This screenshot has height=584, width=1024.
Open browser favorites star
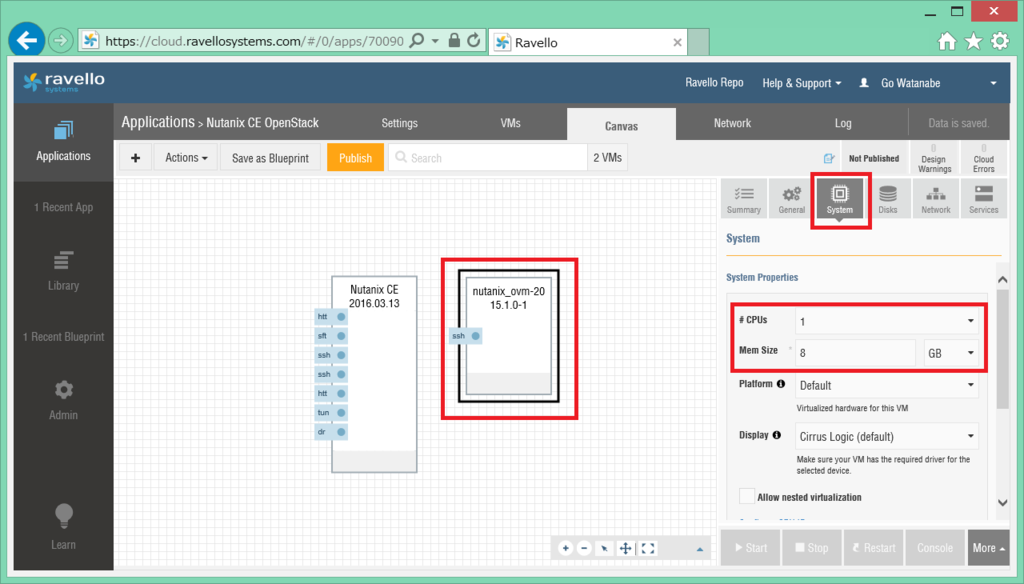(x=973, y=42)
